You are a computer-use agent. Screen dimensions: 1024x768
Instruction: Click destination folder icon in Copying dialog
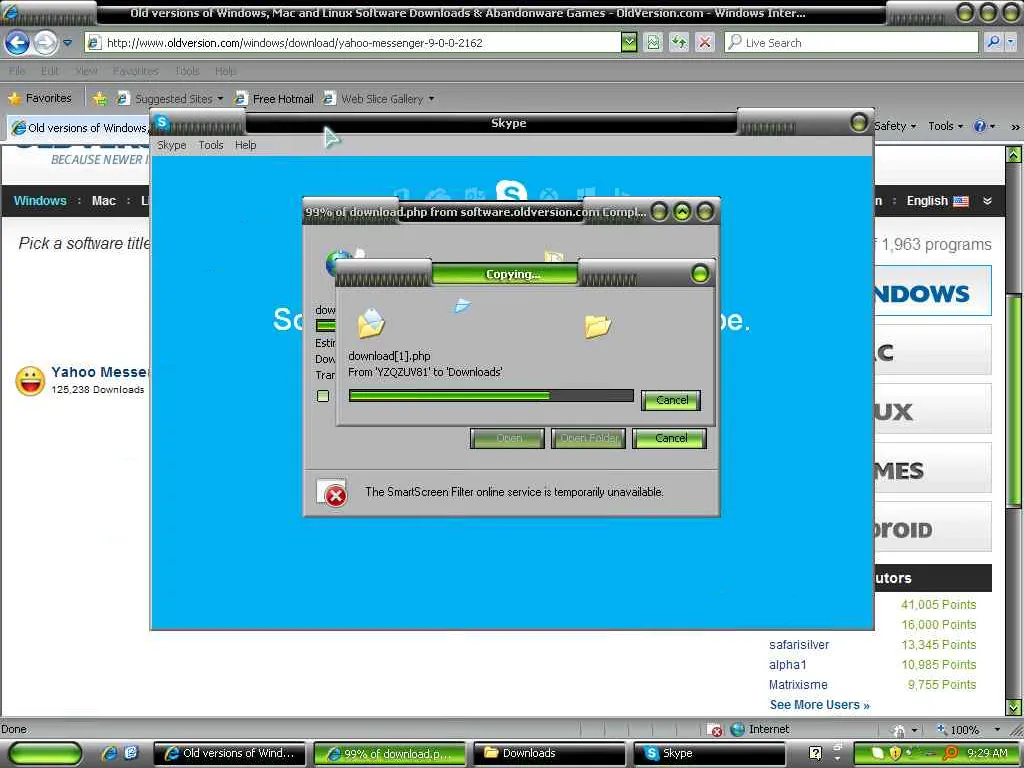pos(598,325)
